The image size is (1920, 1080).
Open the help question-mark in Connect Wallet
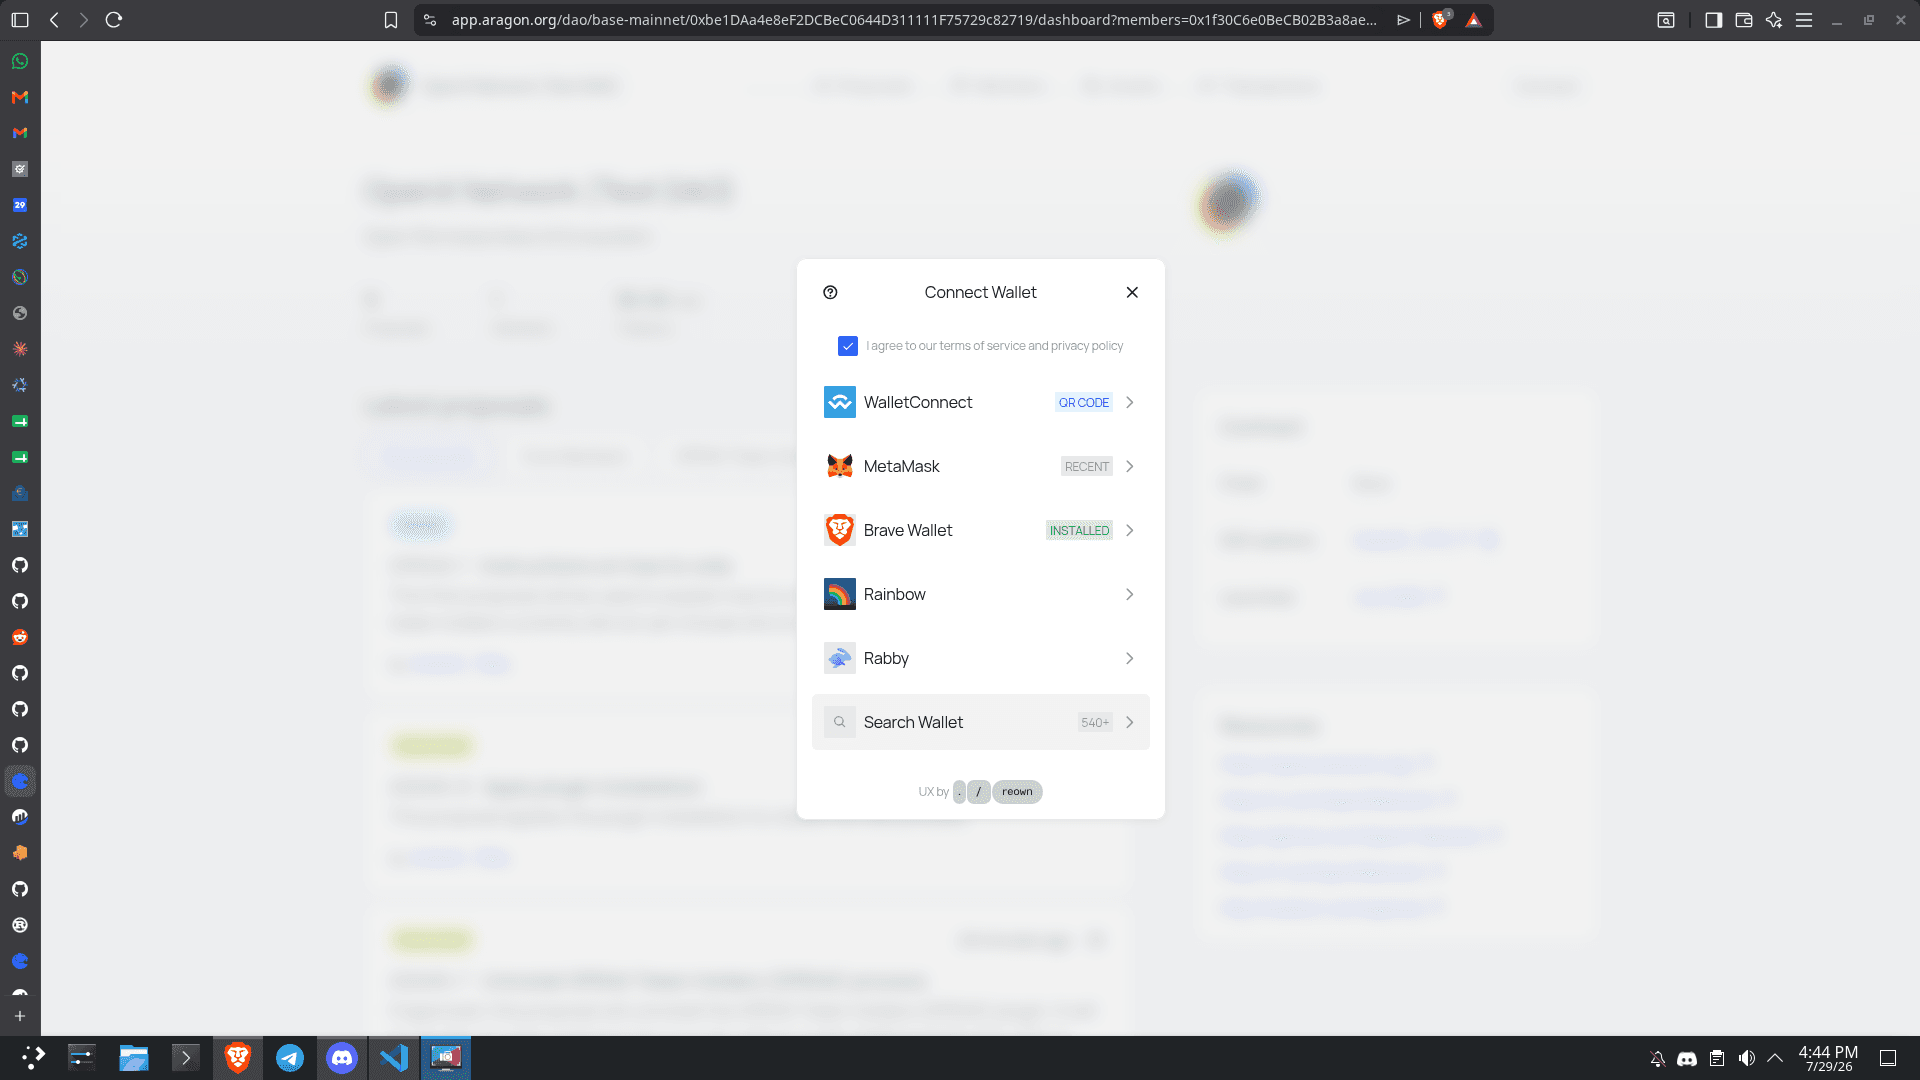830,292
